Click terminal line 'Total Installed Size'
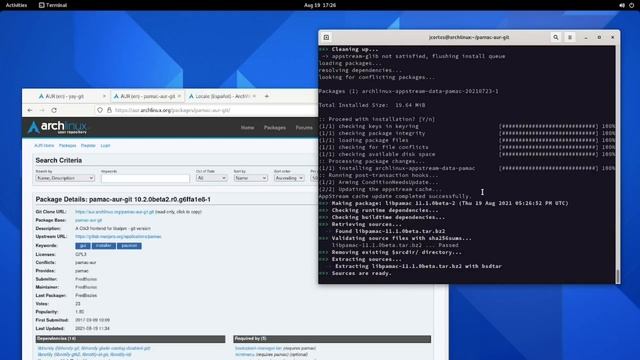Viewport: 640px width, 360px height. [372, 105]
